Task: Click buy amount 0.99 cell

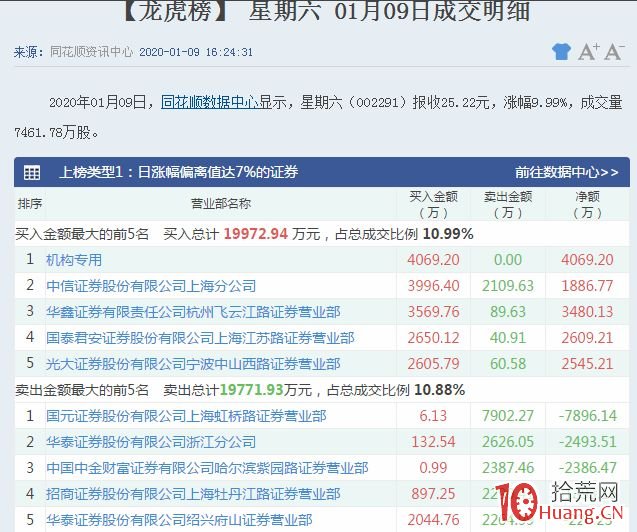Action: pos(433,468)
